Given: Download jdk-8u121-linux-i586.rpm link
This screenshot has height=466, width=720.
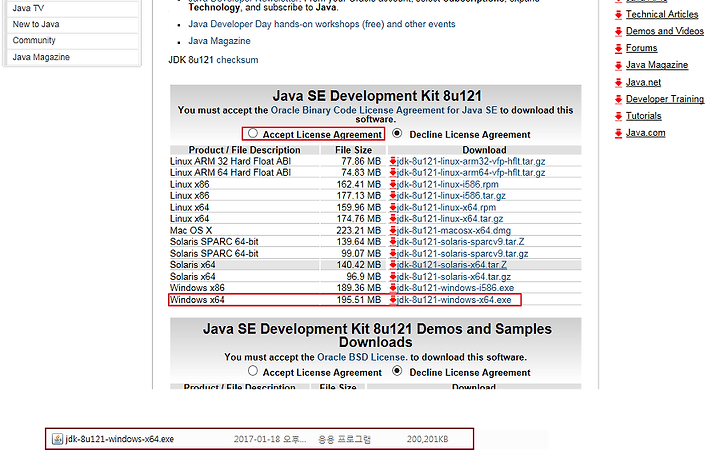Looking at the screenshot, I should (448, 185).
